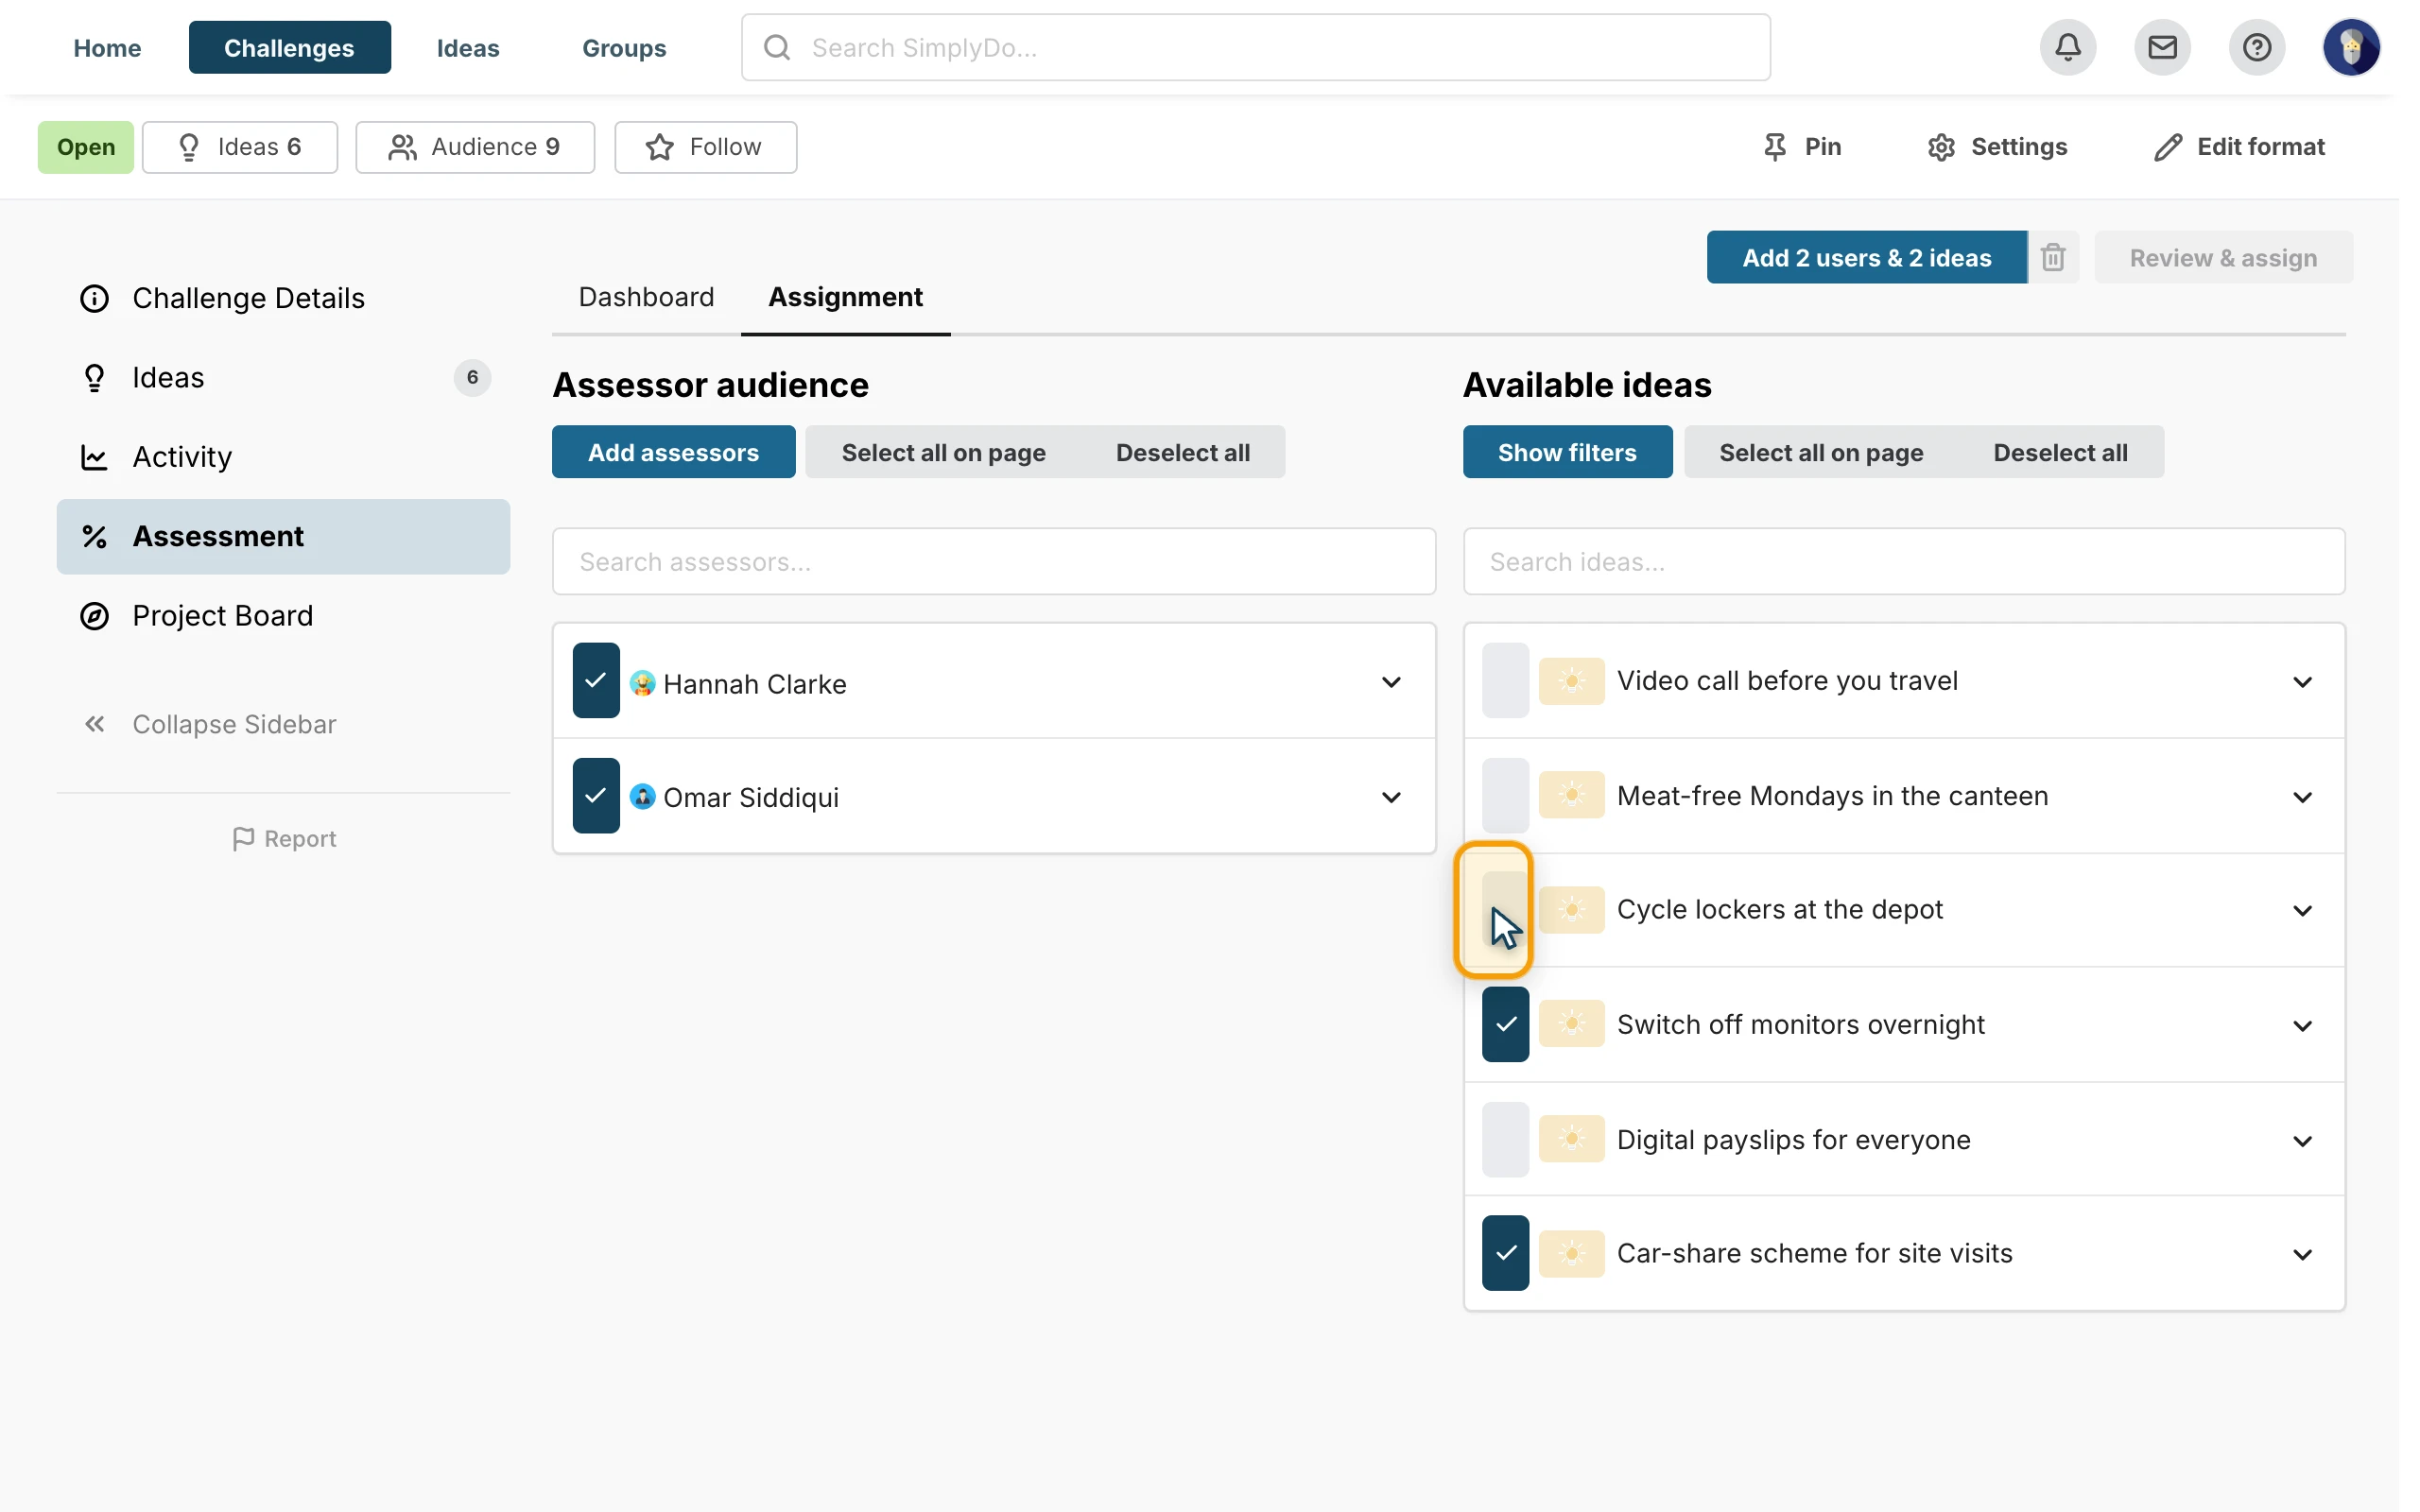Screen dimensions: 2420x1512
Task: Focus the Search assessors field
Action: [993, 561]
